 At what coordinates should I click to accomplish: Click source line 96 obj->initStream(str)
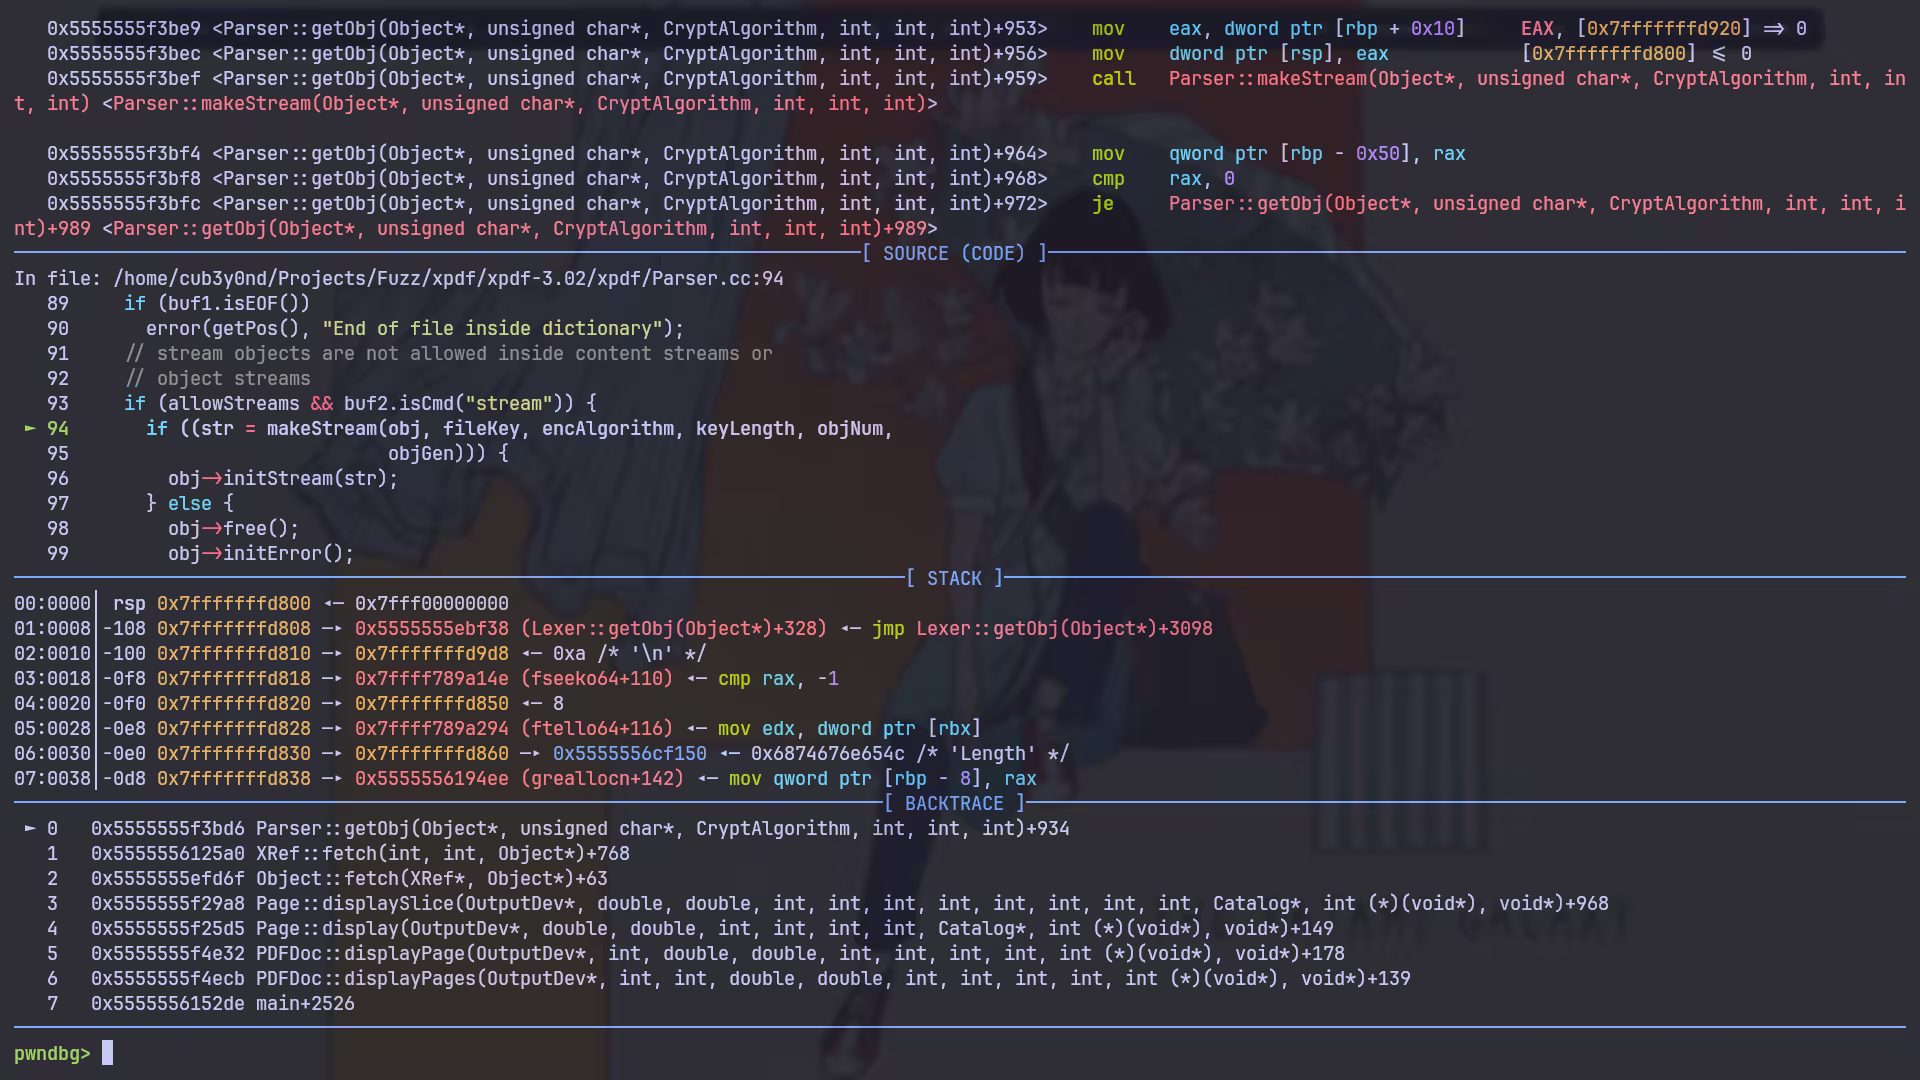283,478
